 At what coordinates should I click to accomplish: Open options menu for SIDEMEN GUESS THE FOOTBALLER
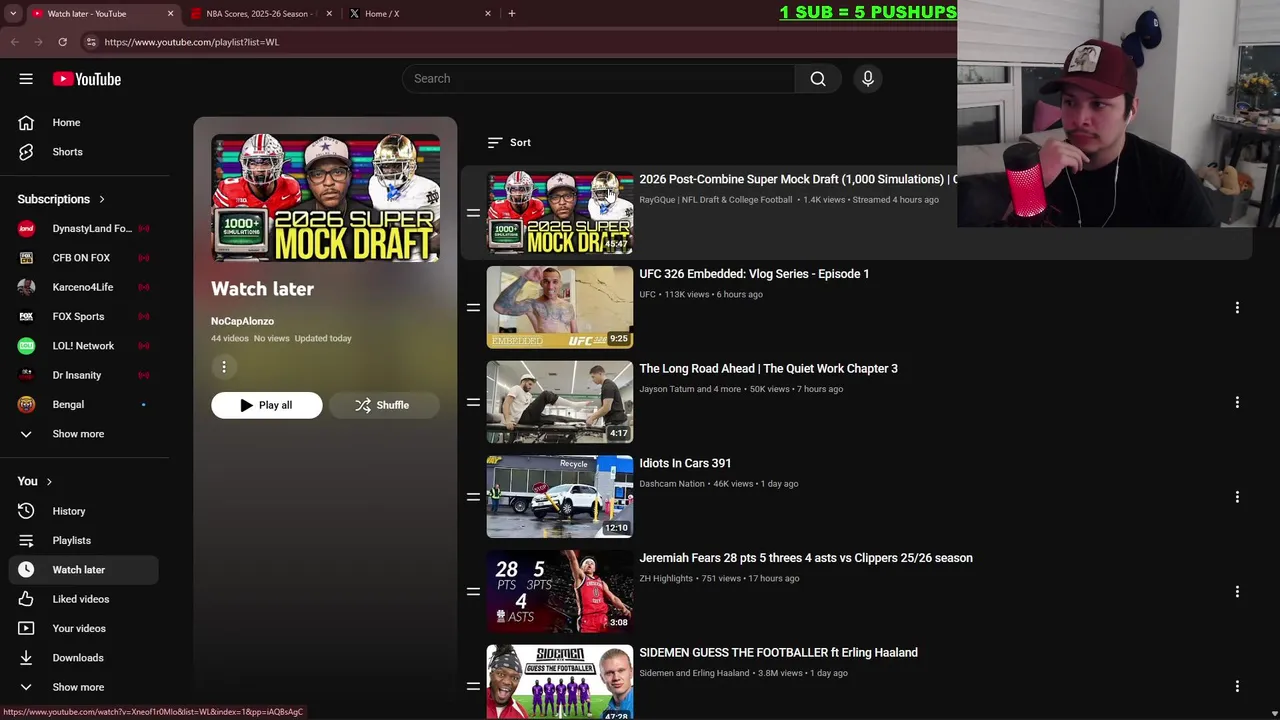pyautogui.click(x=1237, y=686)
